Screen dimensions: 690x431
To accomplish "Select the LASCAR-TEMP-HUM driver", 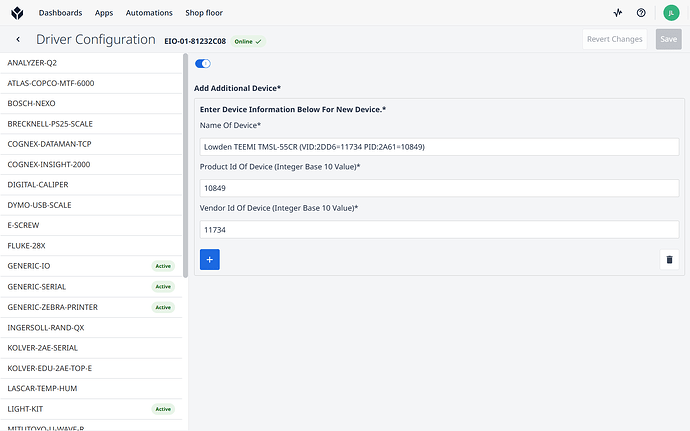I will [91, 388].
